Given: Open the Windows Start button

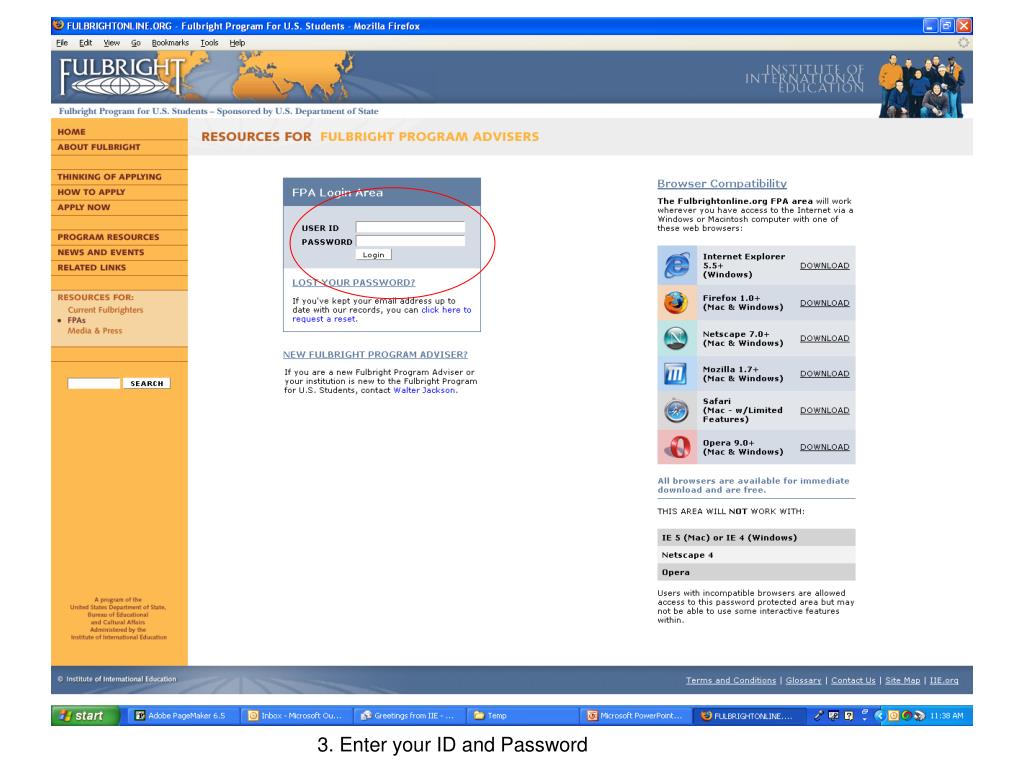Looking at the screenshot, I should point(85,715).
